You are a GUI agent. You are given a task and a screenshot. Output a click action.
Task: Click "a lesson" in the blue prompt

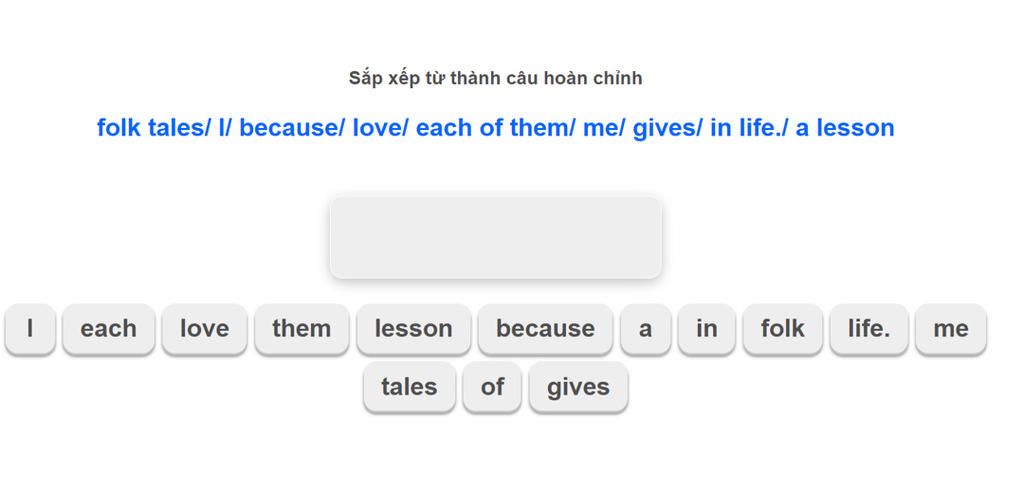click(x=845, y=128)
